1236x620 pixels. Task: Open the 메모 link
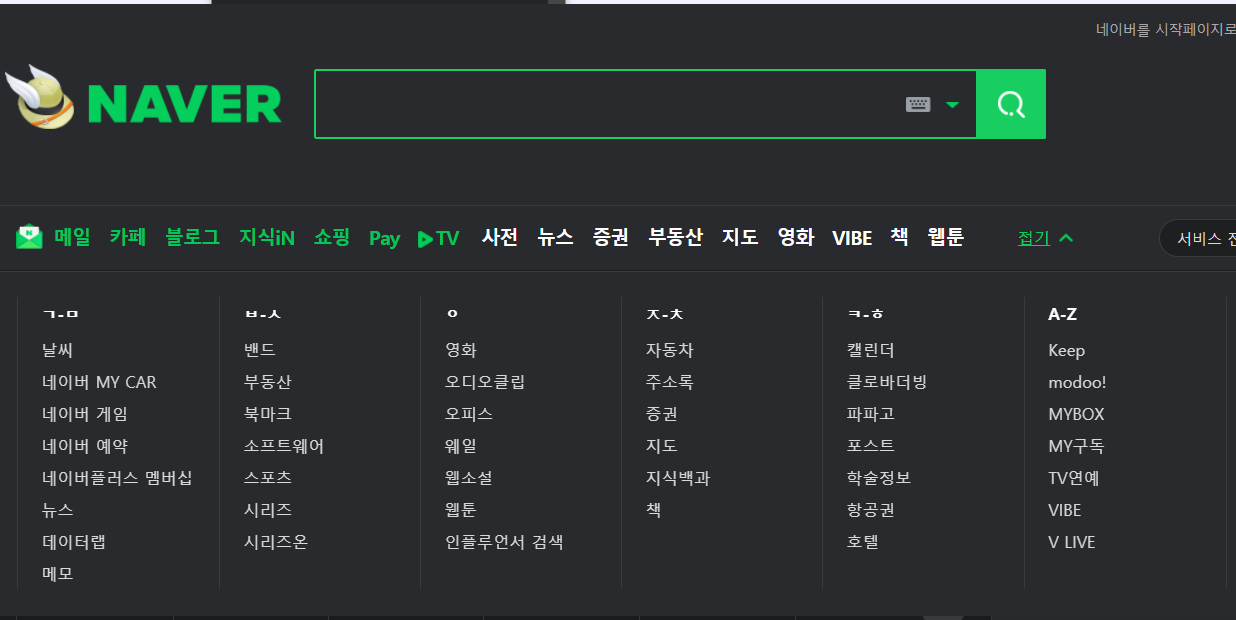[x=58, y=574]
